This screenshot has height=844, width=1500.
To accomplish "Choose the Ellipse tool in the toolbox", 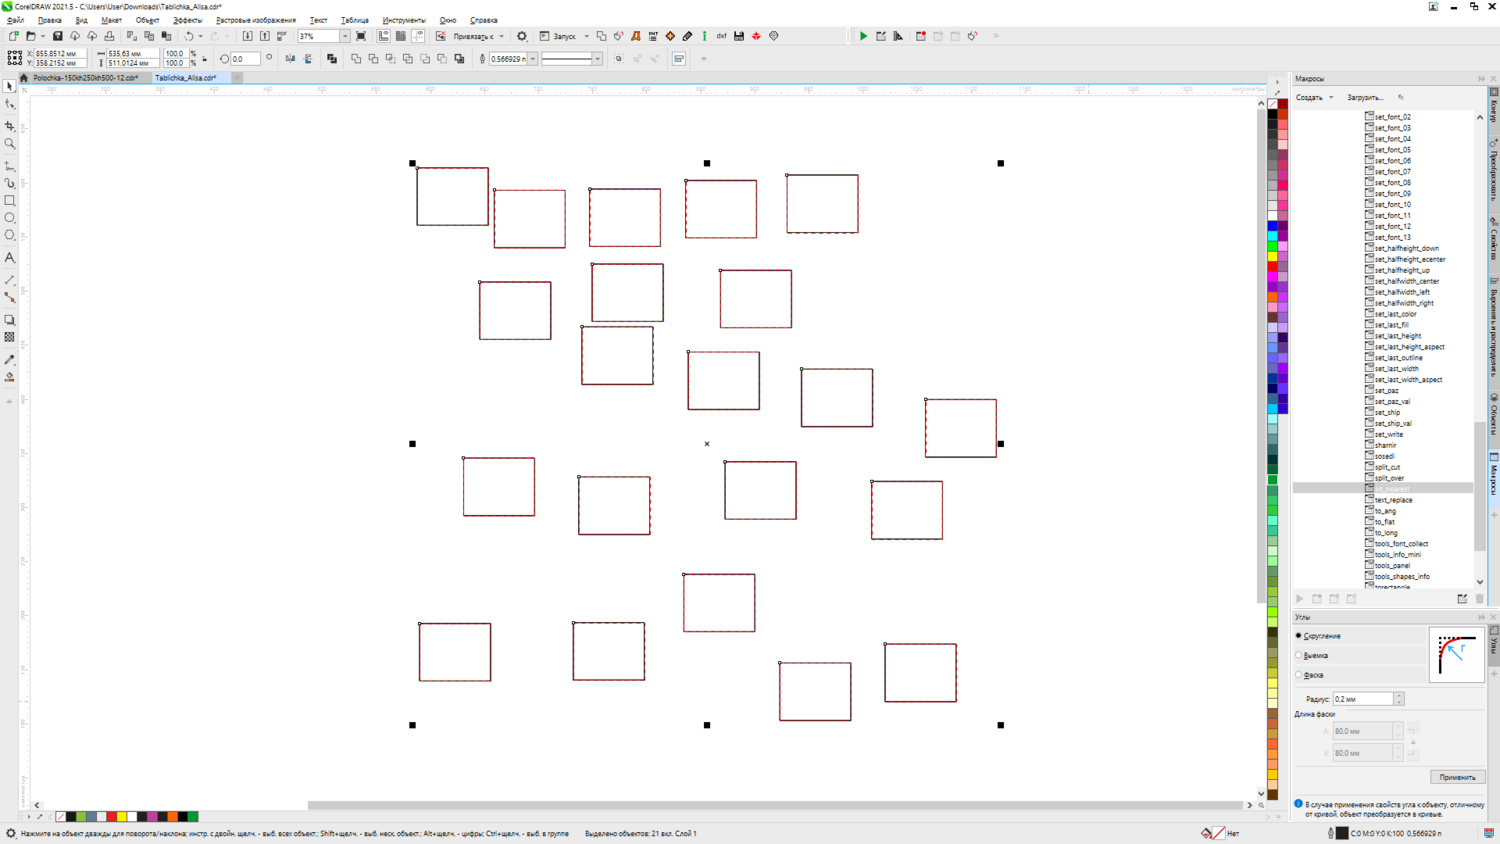I will tap(10, 218).
